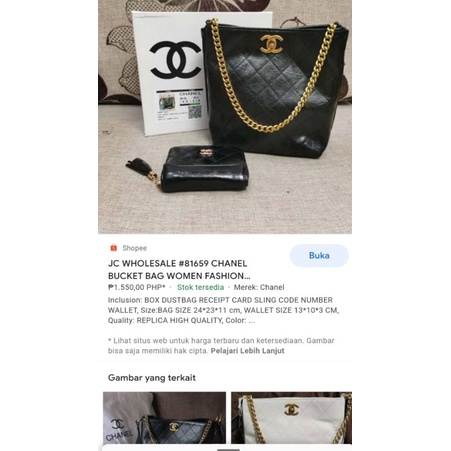
Task: Click the Stok tersedia availability label
Action: pyautogui.click(x=200, y=287)
